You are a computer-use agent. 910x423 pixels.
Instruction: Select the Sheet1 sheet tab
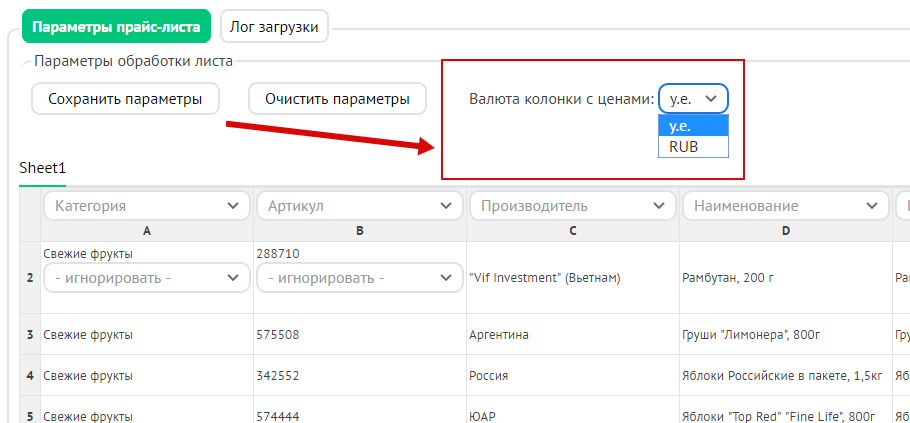[x=42, y=169]
